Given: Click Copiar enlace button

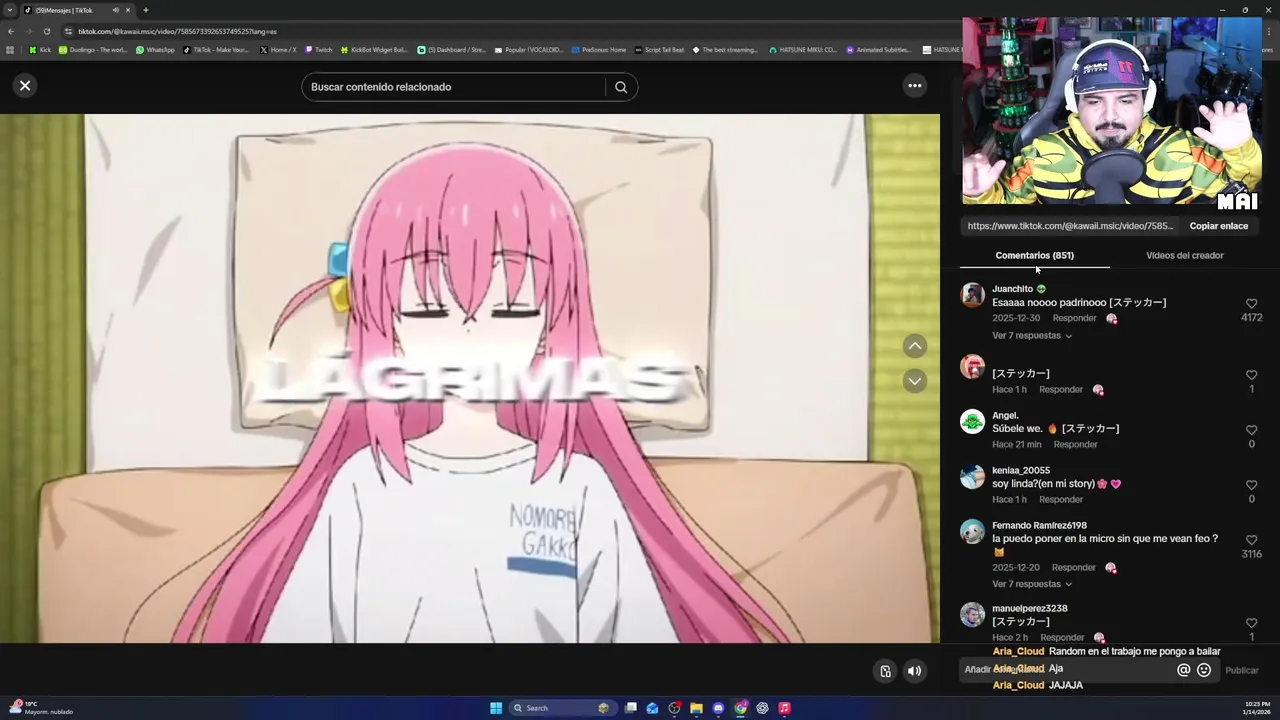Looking at the screenshot, I should (1218, 226).
